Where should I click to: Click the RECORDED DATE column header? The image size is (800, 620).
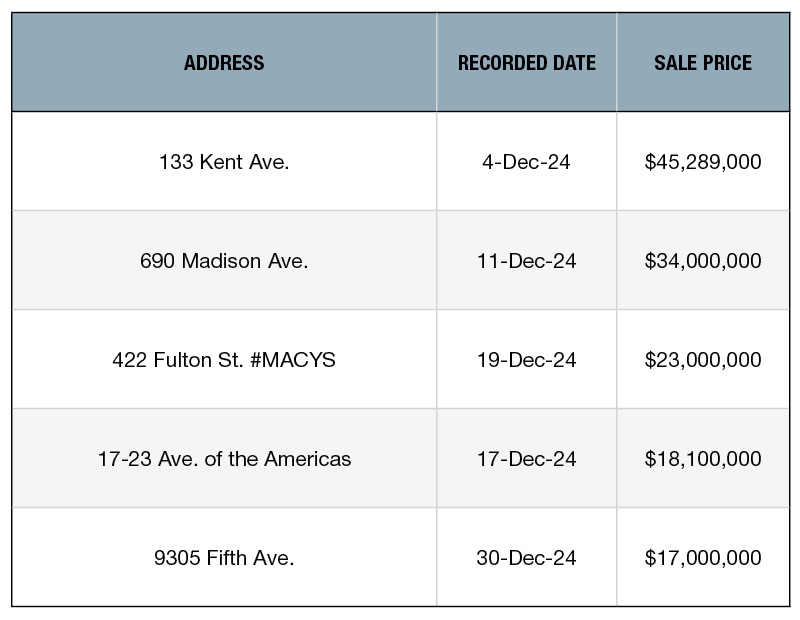[x=527, y=62]
